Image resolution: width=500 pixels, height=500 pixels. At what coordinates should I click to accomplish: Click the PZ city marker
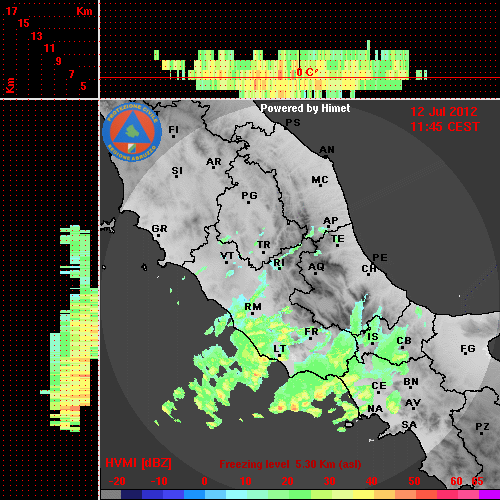pyautogui.click(x=482, y=427)
